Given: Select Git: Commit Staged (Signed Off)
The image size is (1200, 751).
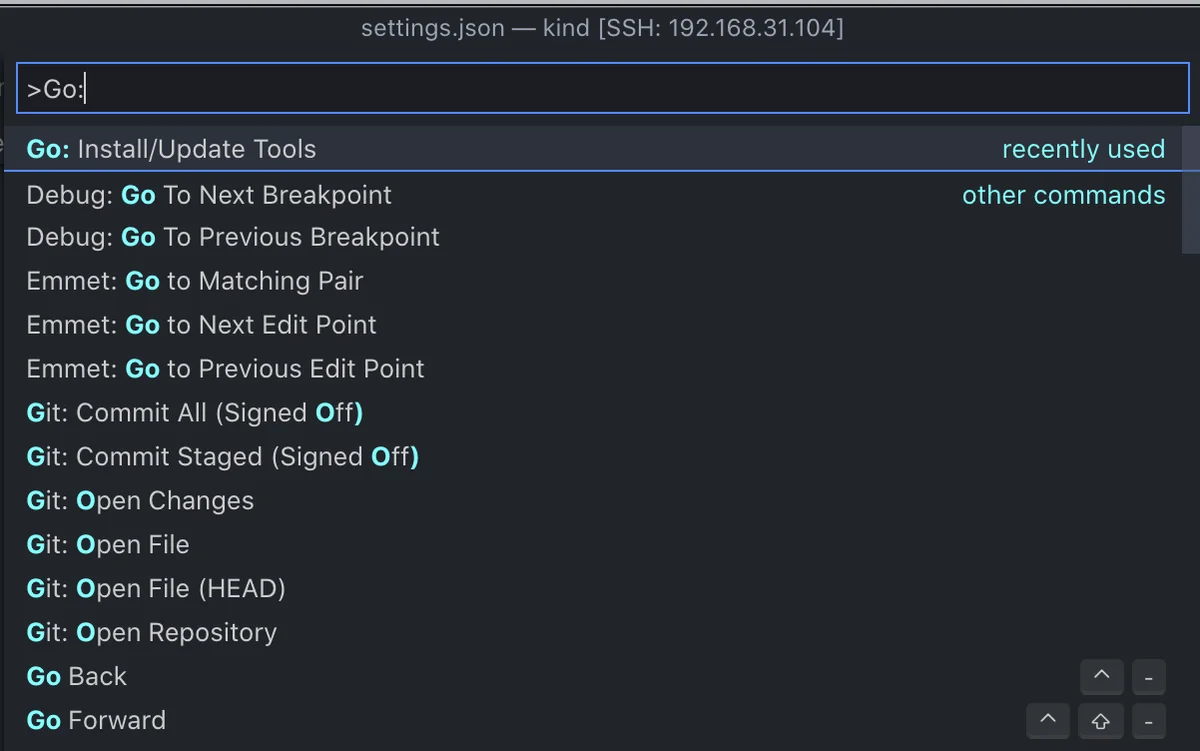Looking at the screenshot, I should (x=592, y=457).
